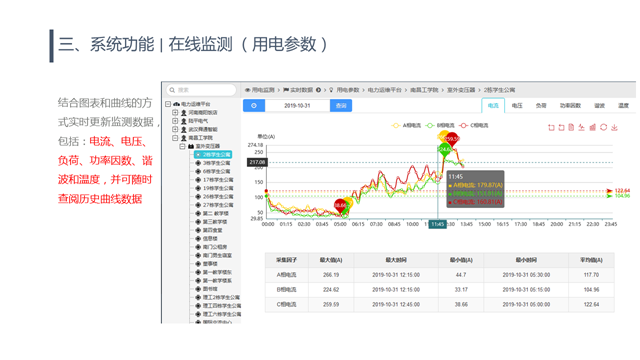Open the 用电参数 breadcrumb link
This screenshot has height=360, width=640.
click(x=348, y=90)
